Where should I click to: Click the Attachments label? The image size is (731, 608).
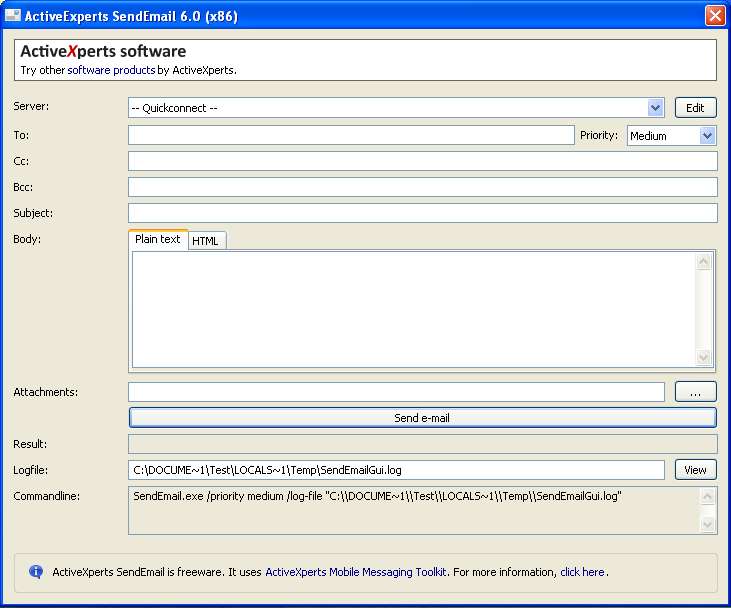click(x=46, y=392)
